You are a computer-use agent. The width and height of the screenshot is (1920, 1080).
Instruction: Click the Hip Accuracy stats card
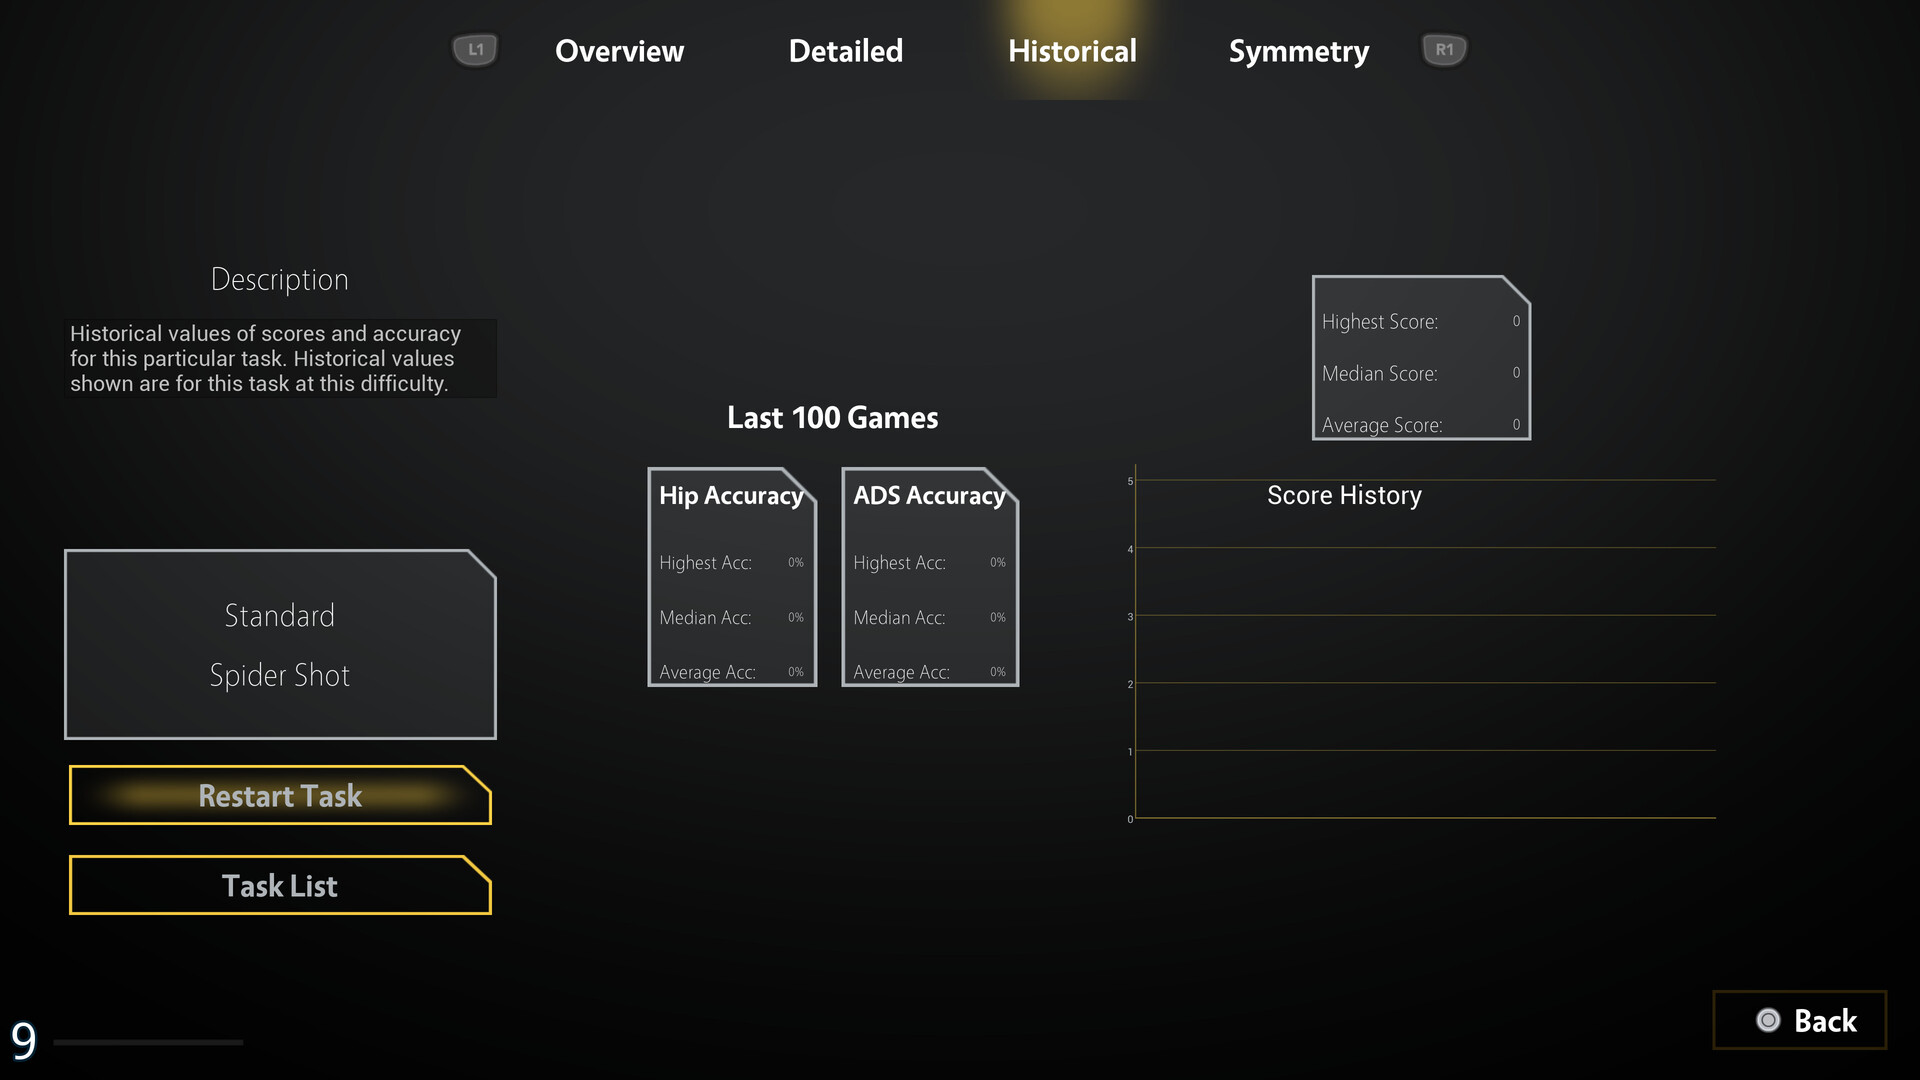click(x=732, y=578)
